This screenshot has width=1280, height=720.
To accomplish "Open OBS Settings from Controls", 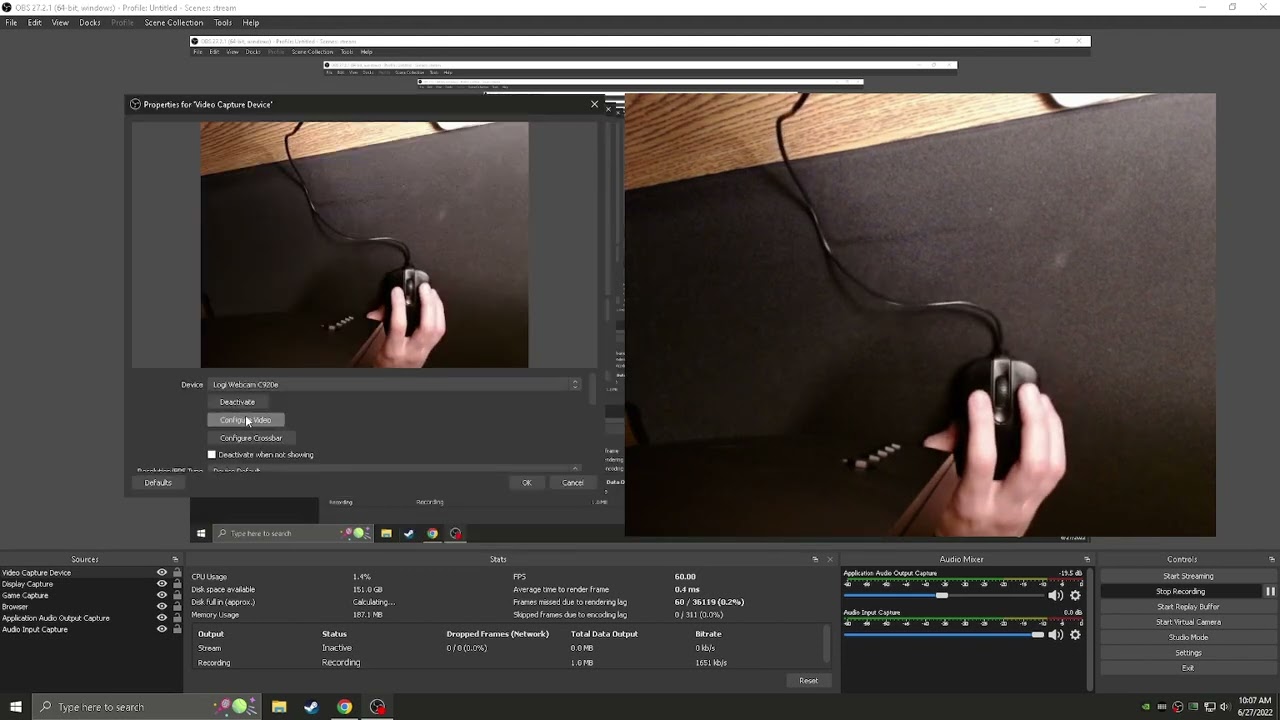I will (x=1188, y=653).
